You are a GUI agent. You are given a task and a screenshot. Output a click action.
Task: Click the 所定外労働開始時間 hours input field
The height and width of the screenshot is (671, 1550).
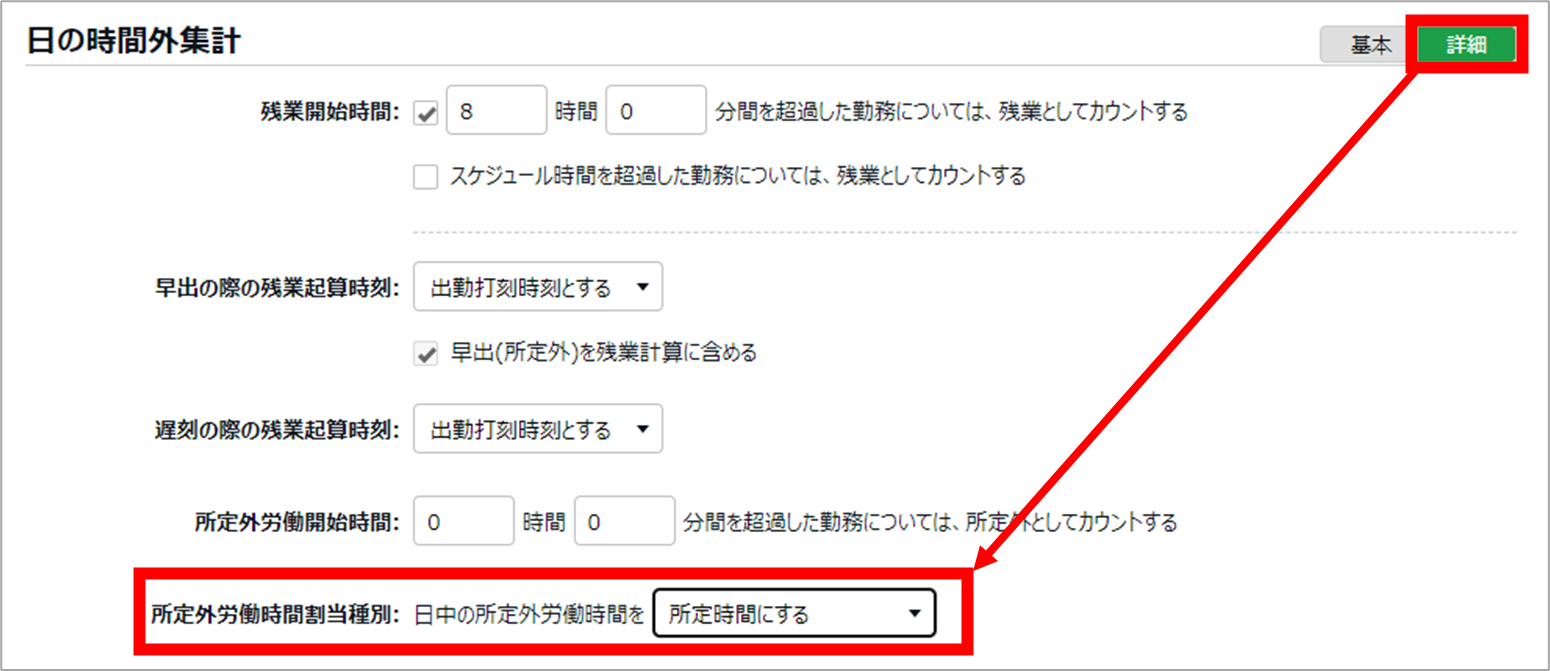(463, 522)
